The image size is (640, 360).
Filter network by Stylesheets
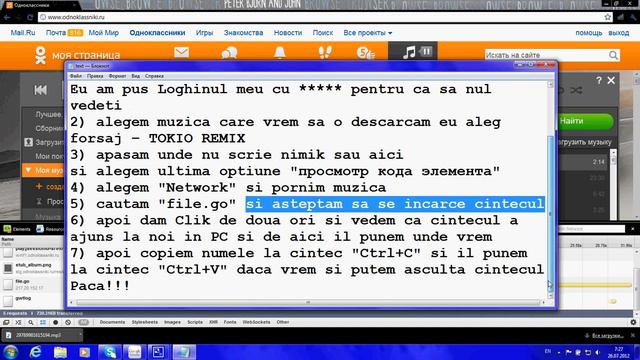(x=144, y=322)
